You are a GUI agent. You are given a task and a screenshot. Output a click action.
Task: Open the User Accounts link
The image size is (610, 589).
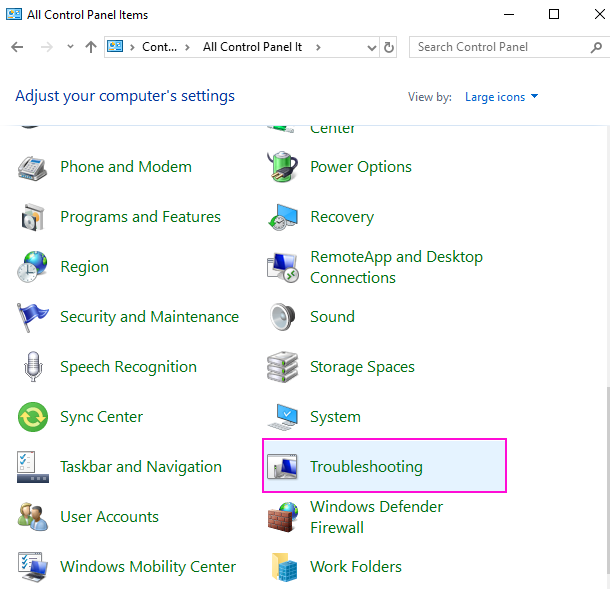click(x=109, y=517)
